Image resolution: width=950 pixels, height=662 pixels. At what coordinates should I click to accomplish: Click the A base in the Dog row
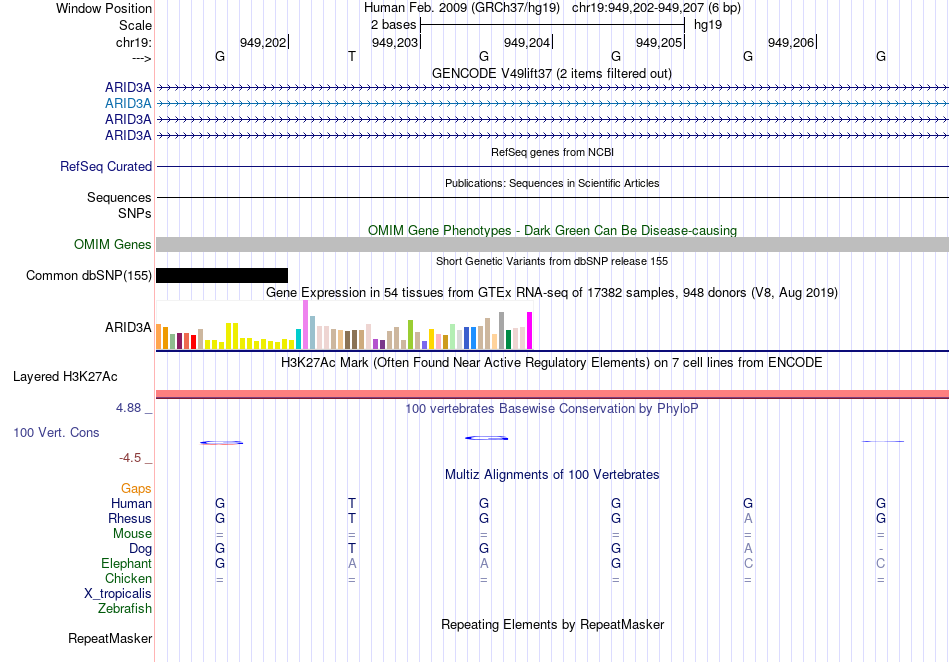pos(748,549)
